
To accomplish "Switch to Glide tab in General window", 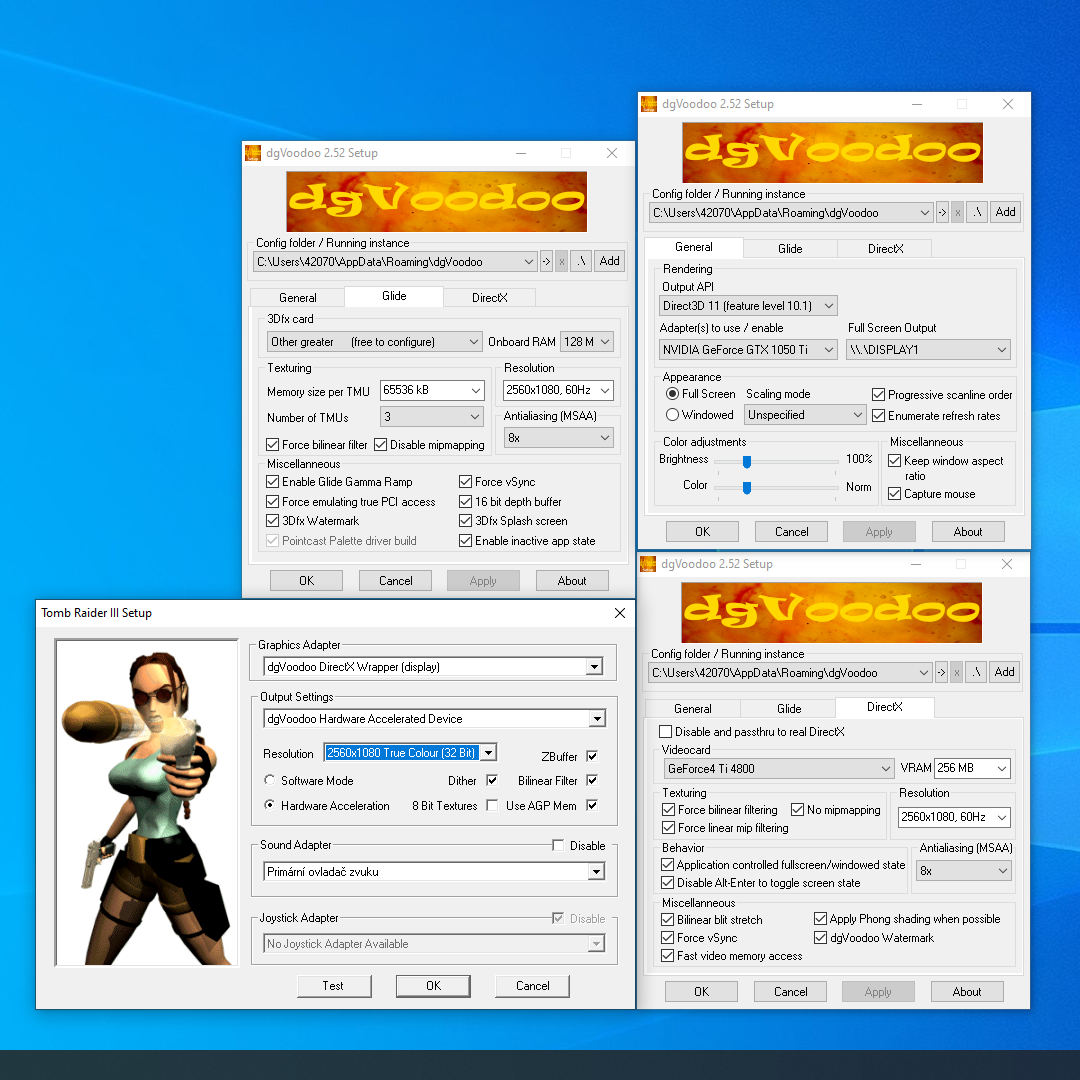I will pyautogui.click(x=790, y=249).
